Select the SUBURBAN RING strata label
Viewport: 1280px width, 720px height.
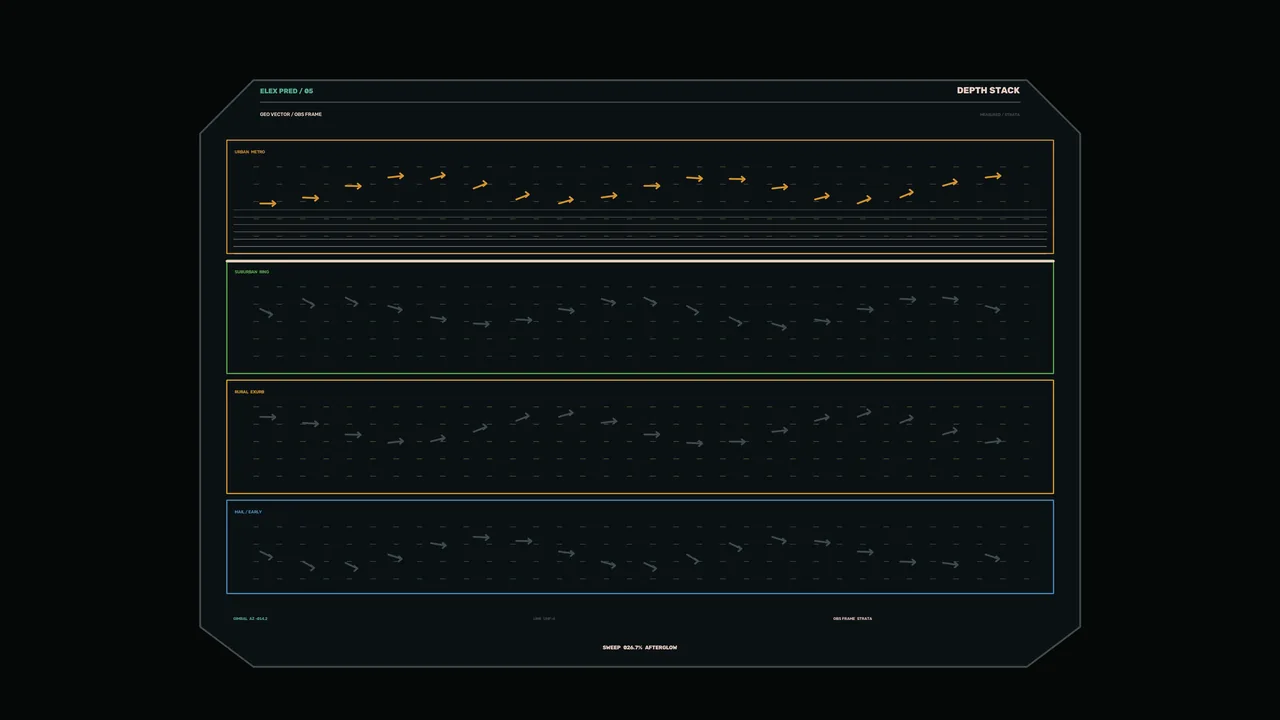[252, 272]
